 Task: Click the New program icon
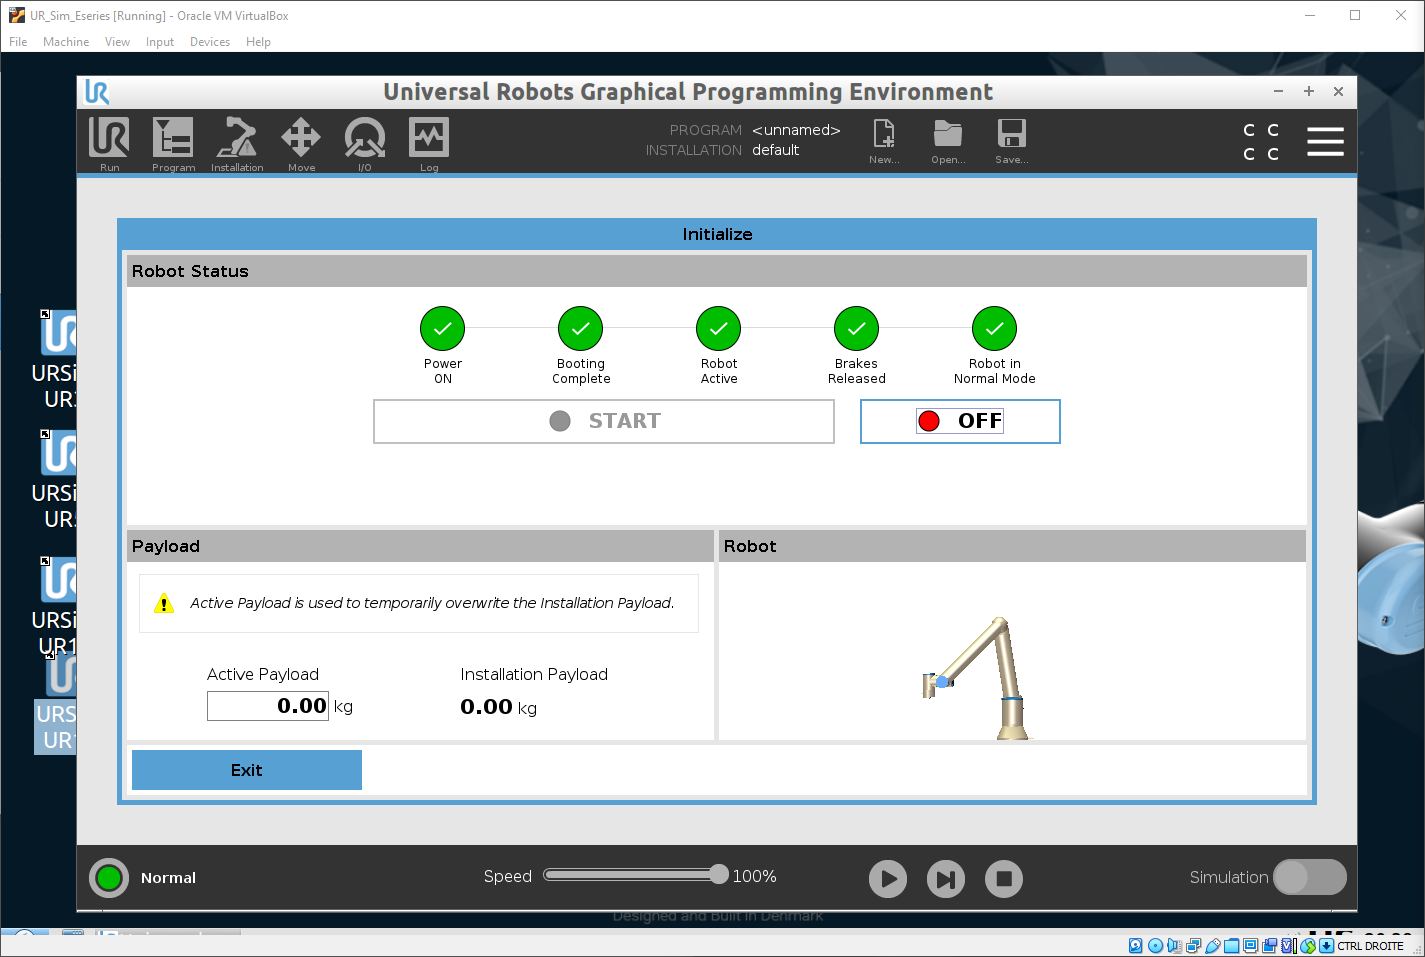click(x=884, y=136)
